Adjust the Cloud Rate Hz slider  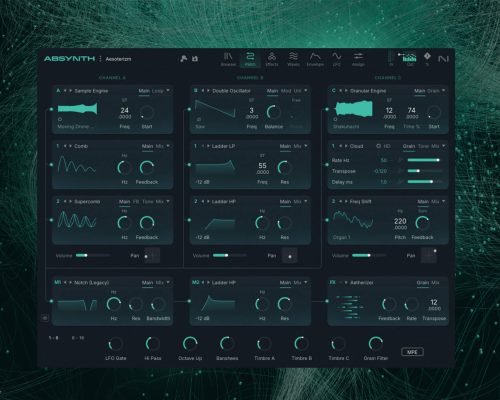(x=425, y=160)
